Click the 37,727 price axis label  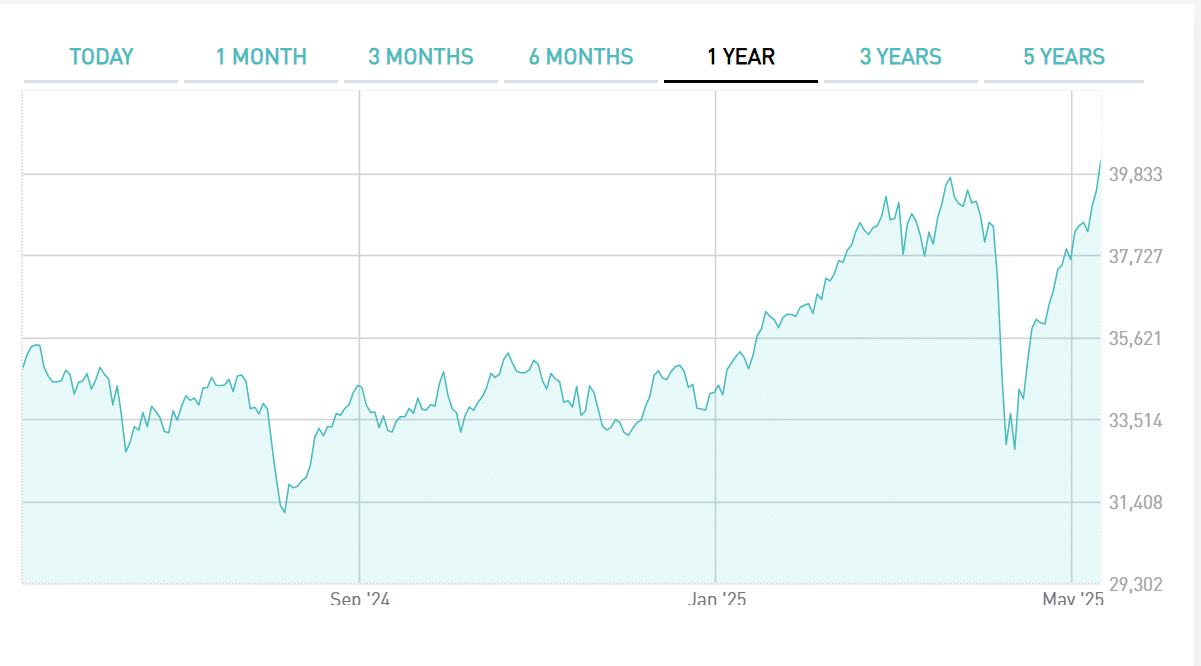coord(1135,257)
